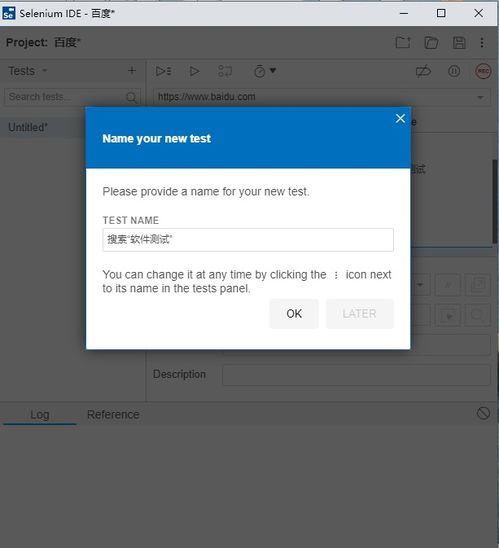Viewport: 499px width, 548px height.
Task: Click the Selenium IDE app icon in title bar
Action: [x=8, y=13]
